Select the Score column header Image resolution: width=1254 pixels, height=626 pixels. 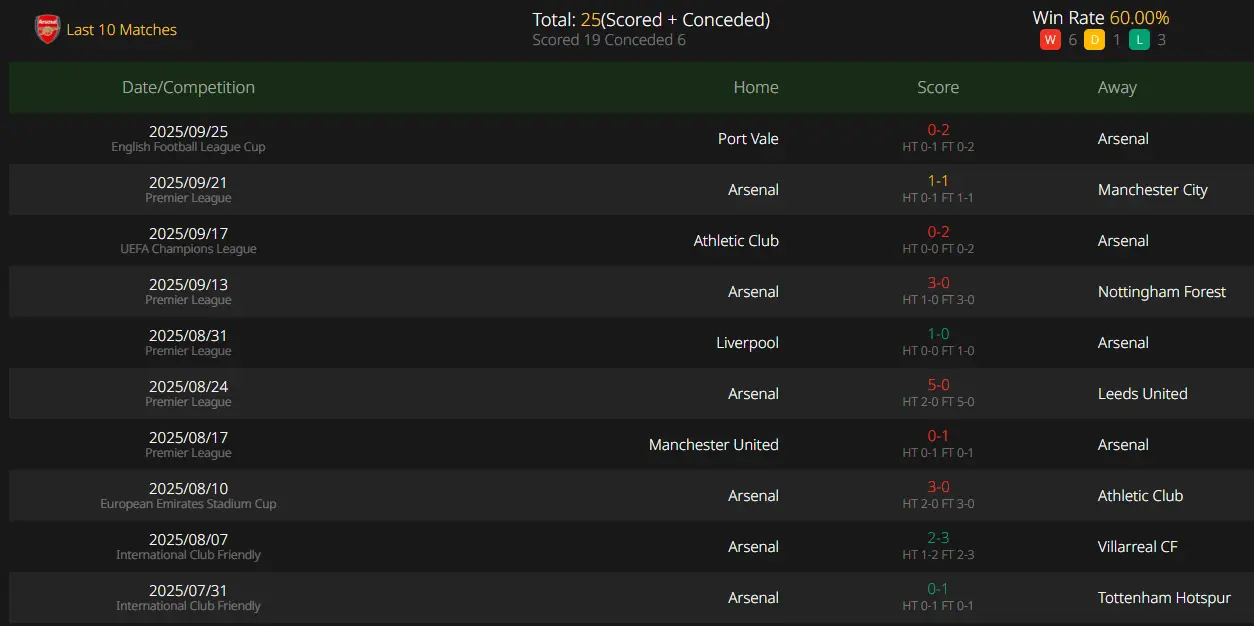(x=938, y=87)
